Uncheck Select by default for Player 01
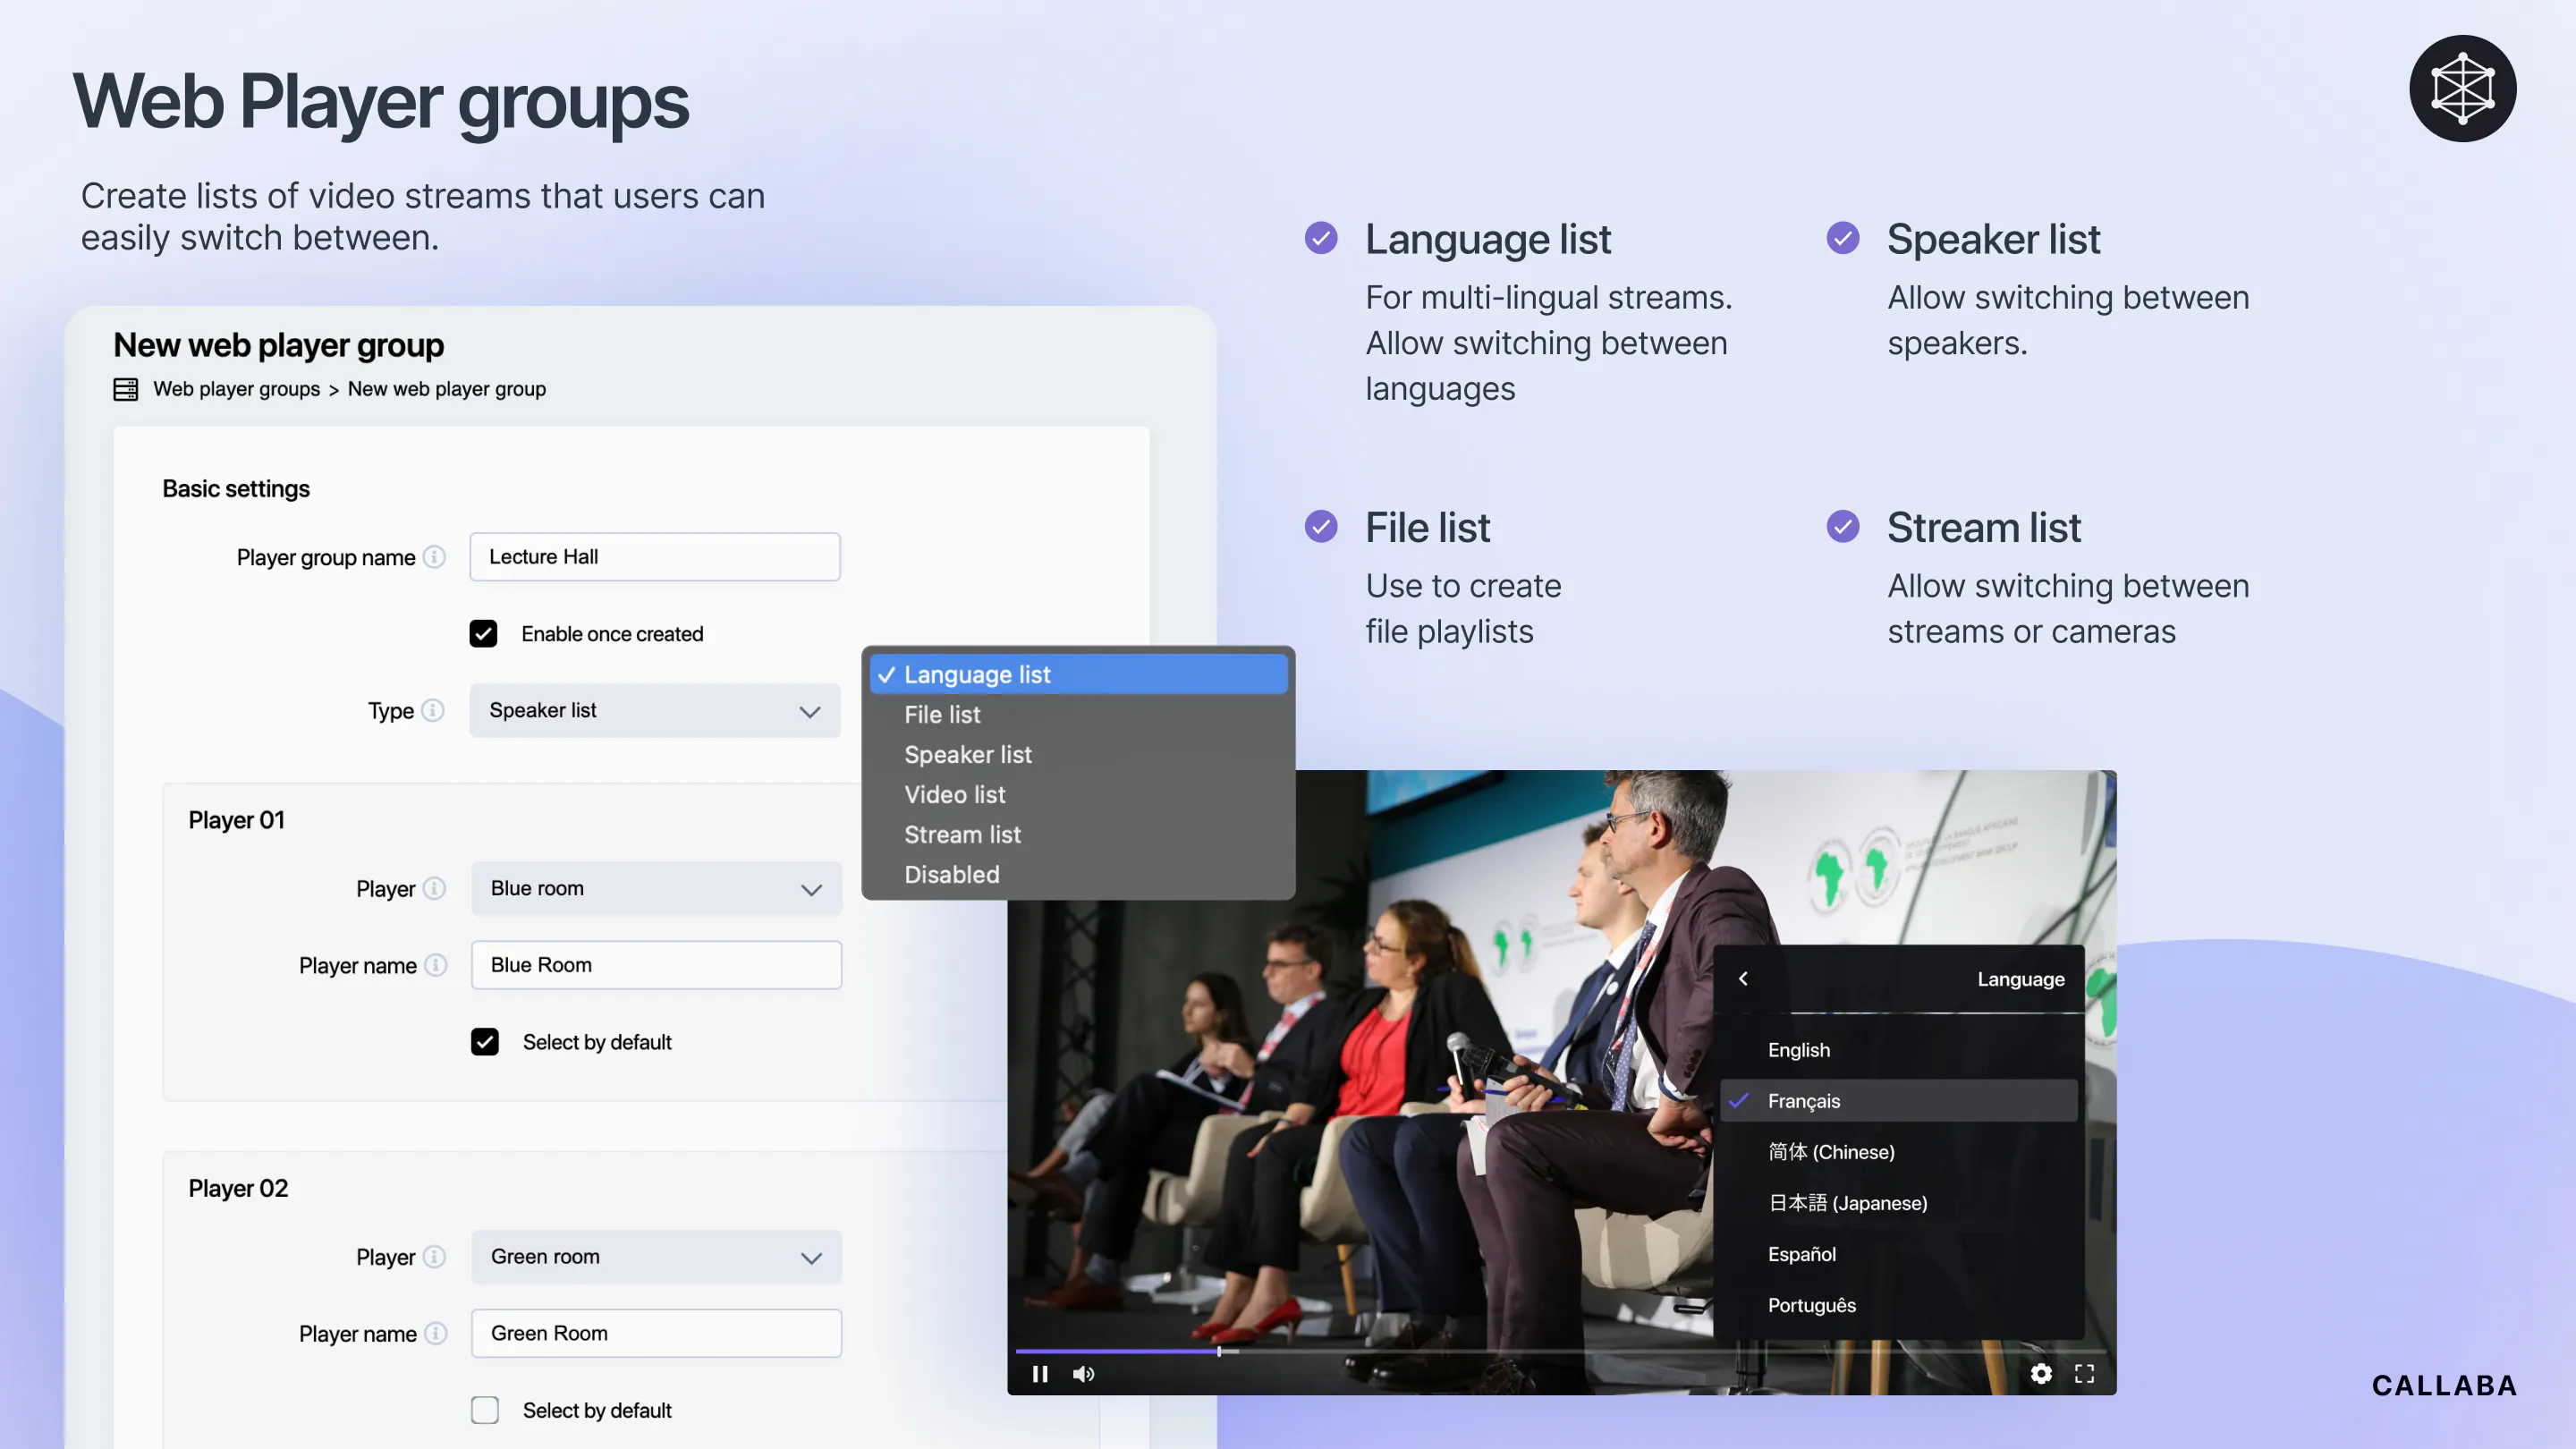2576x1449 pixels. 485,1042
